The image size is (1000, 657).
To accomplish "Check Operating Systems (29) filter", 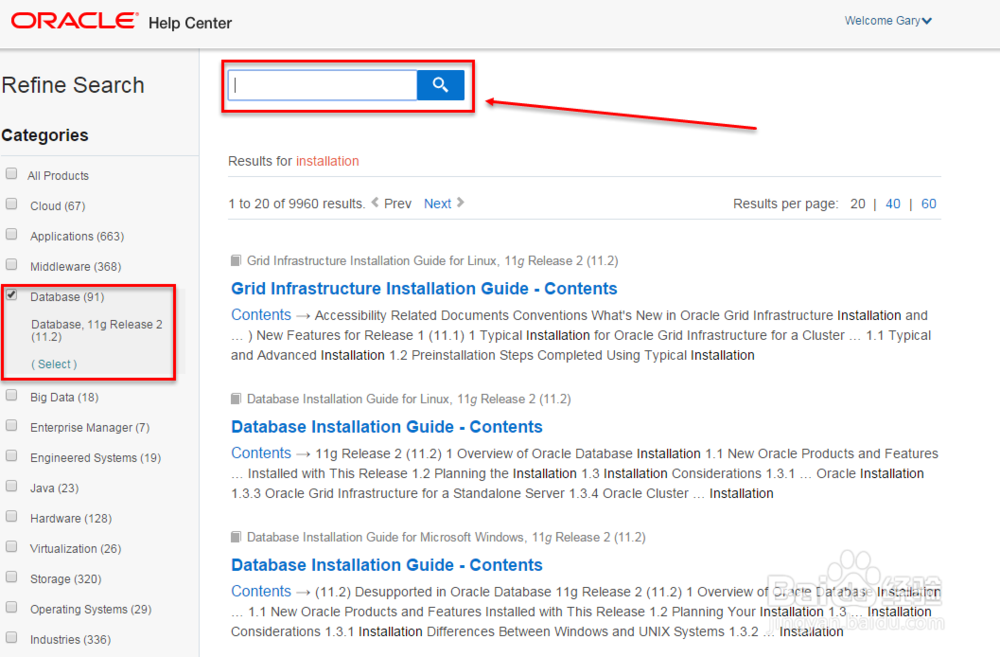I will tap(11, 607).
